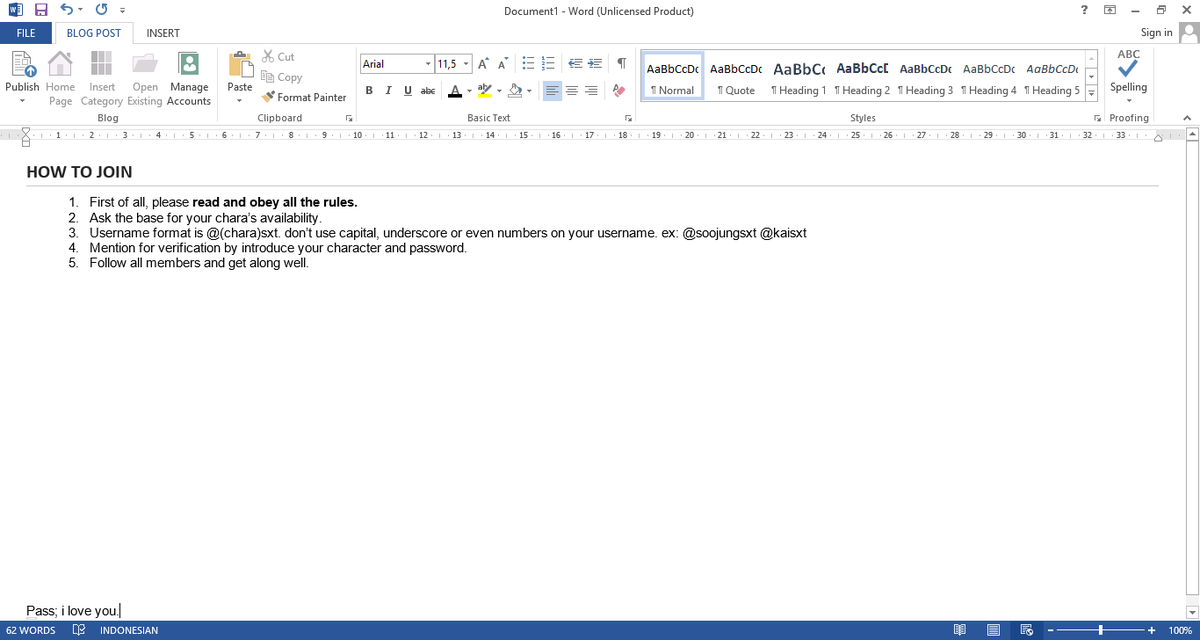
Task: Change the INDONESIAN proofing language
Action: [x=129, y=631]
